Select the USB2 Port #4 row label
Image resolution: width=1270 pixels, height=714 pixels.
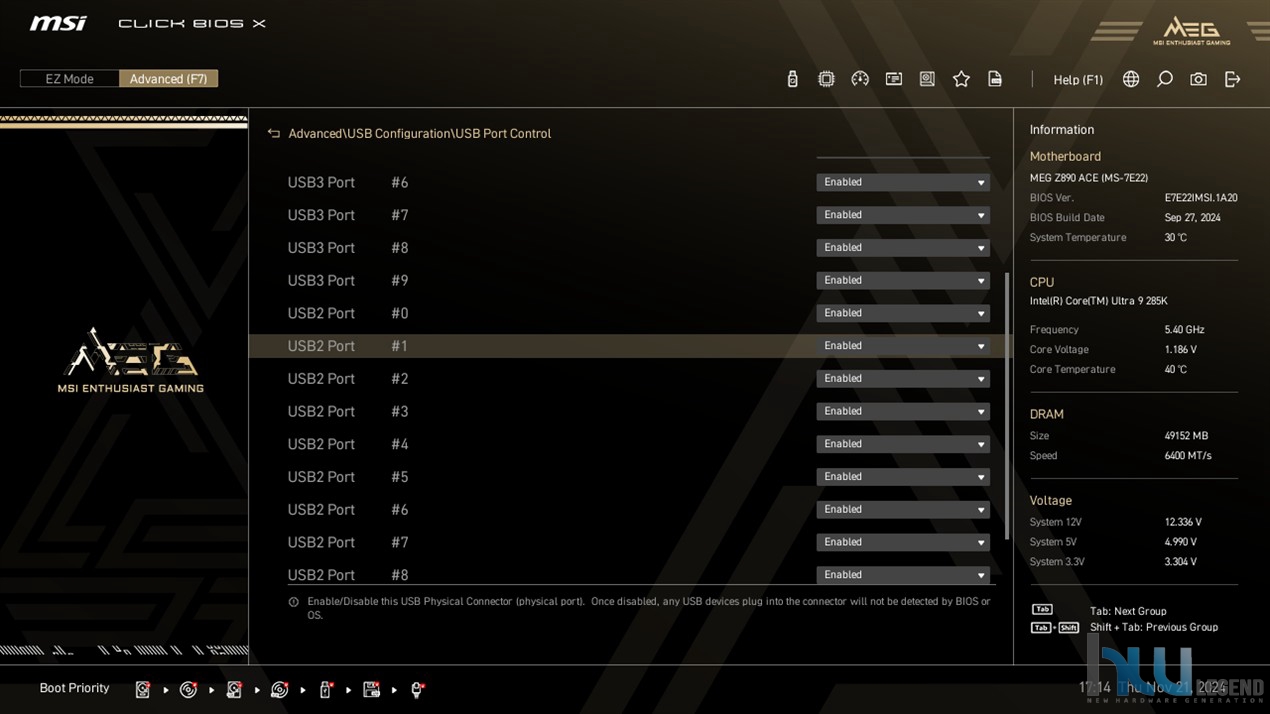click(x=348, y=444)
